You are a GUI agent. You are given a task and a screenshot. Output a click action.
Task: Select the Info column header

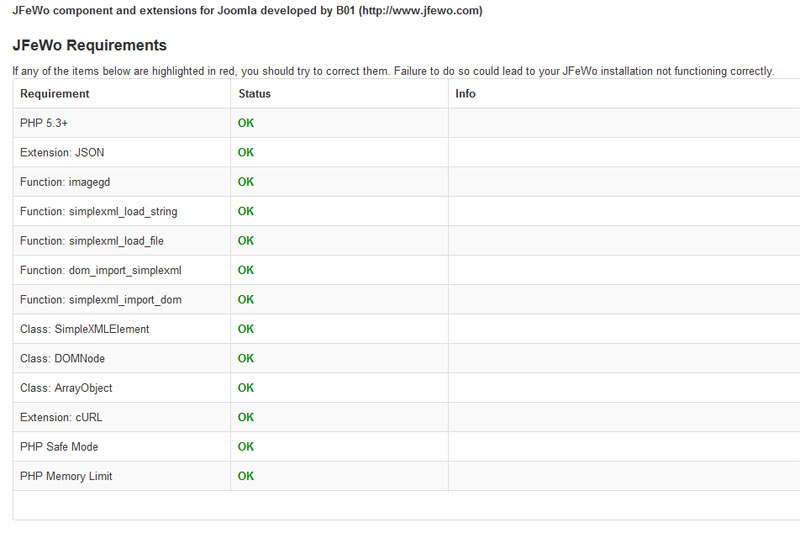click(465, 94)
